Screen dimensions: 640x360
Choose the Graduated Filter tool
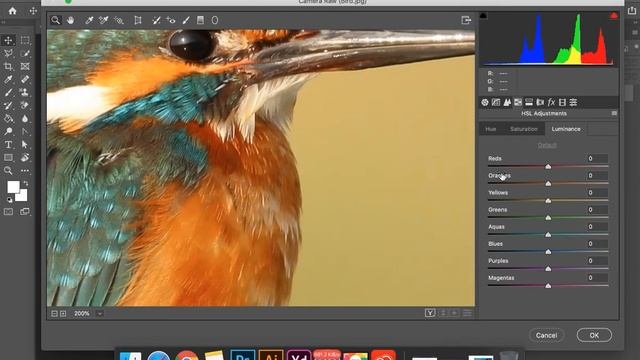point(200,20)
